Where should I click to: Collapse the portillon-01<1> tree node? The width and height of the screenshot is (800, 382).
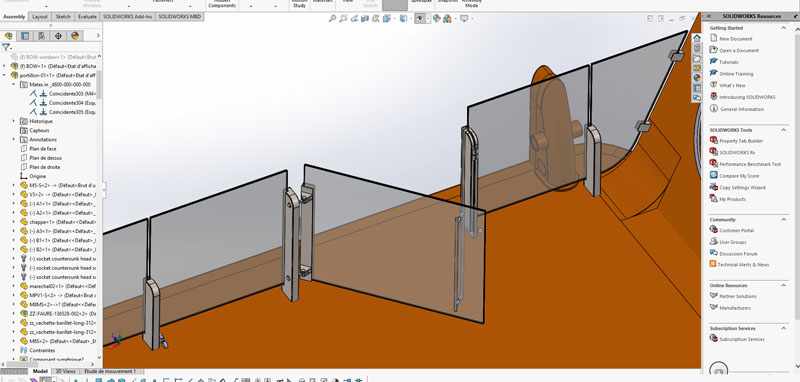coord(5,75)
